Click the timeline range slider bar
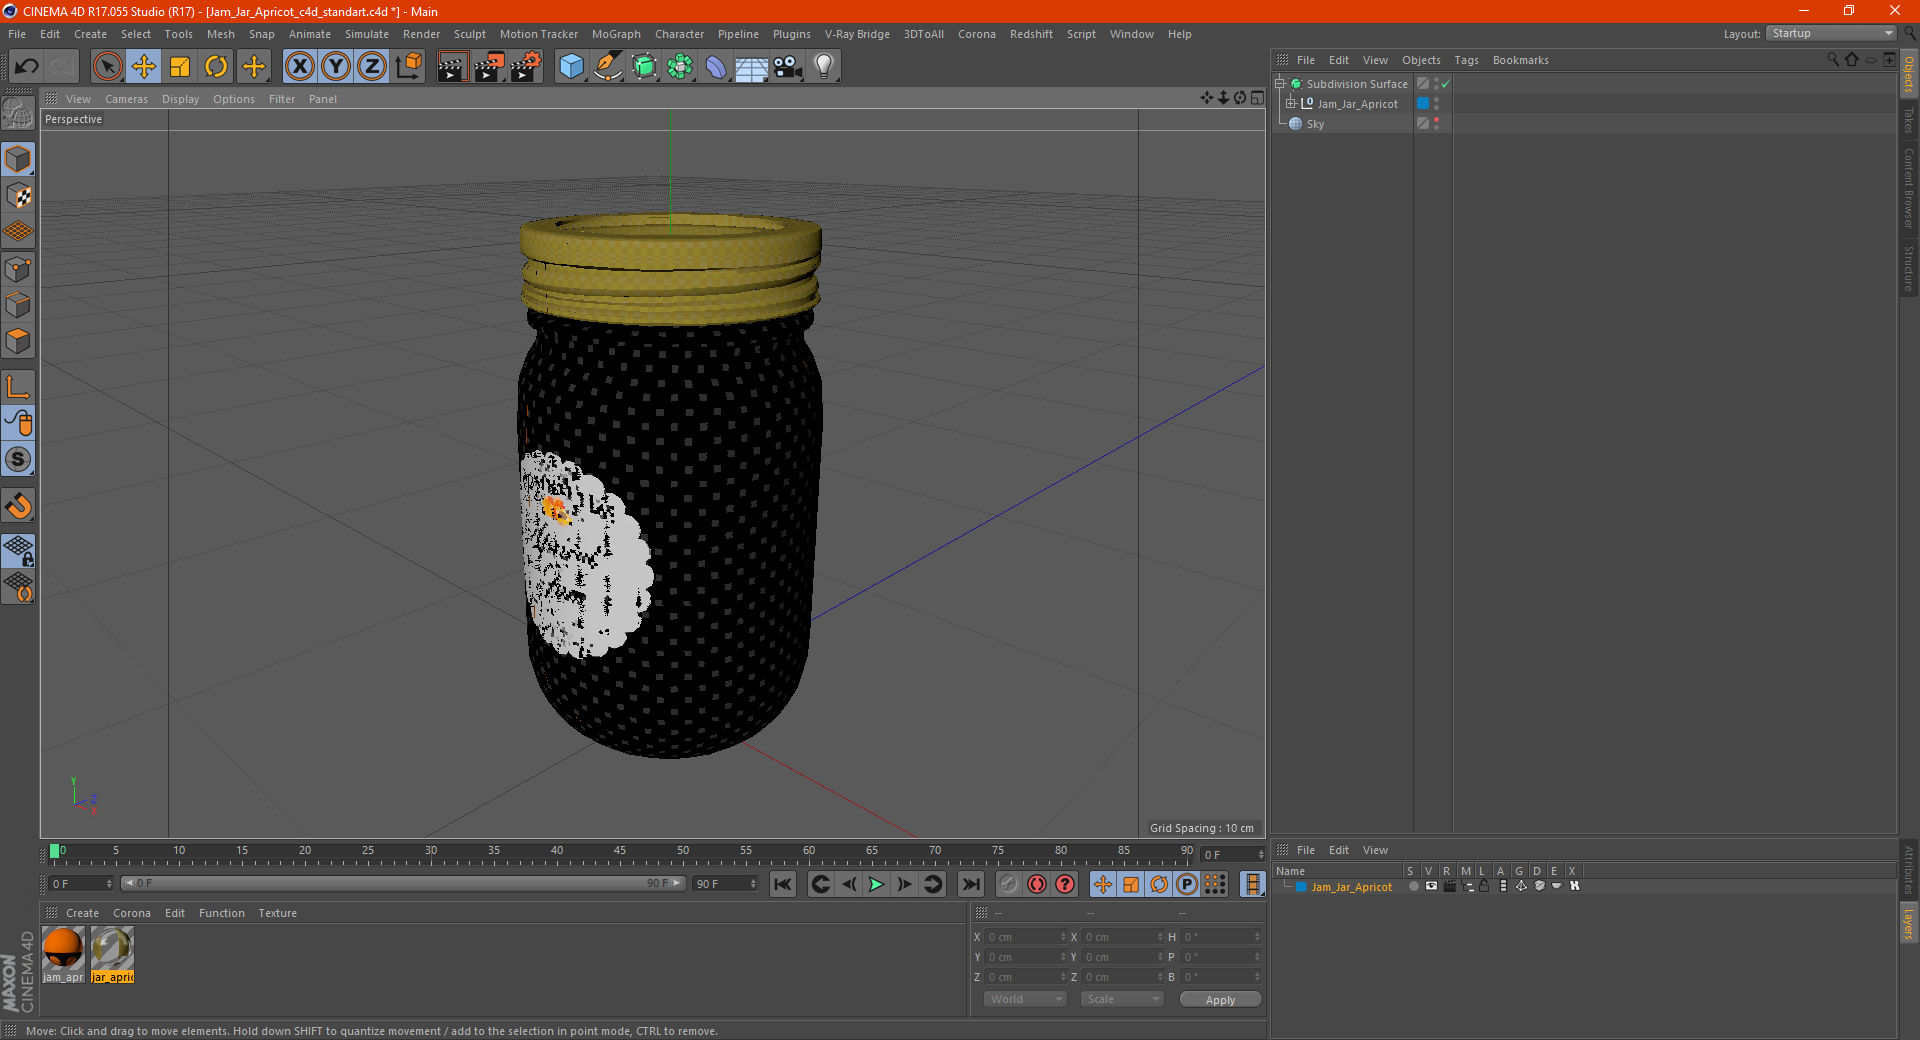This screenshot has height=1040, width=1920. [402, 883]
